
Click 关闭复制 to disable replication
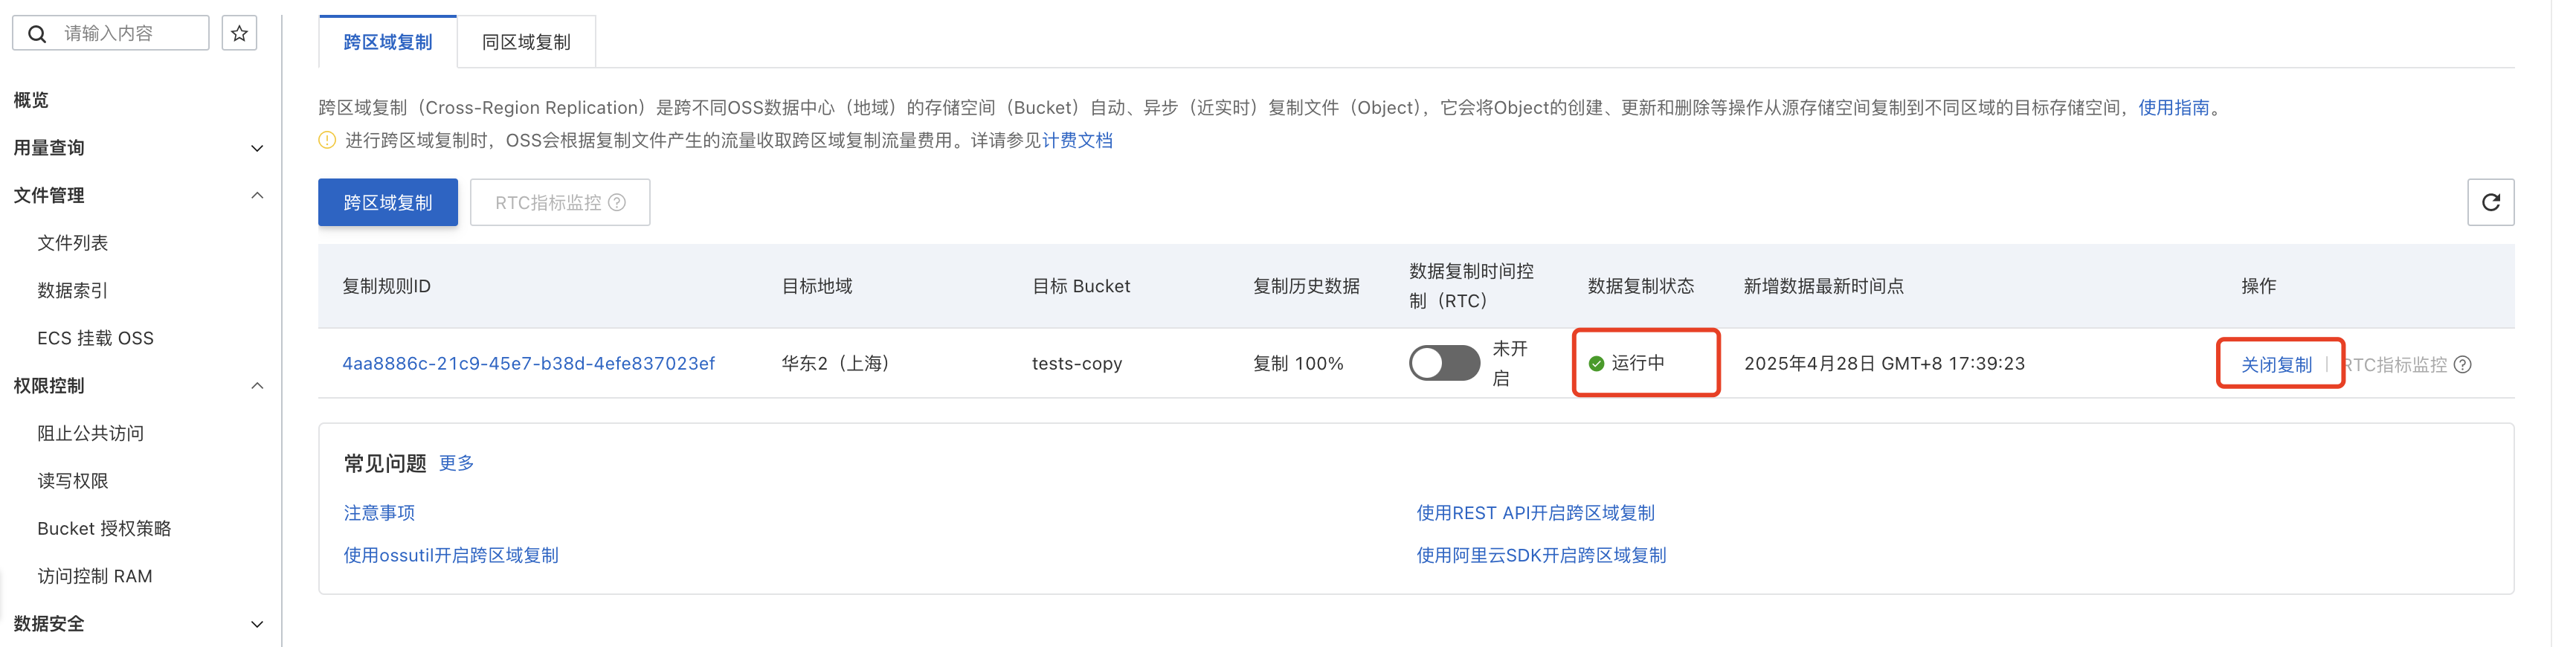[x=2276, y=364]
